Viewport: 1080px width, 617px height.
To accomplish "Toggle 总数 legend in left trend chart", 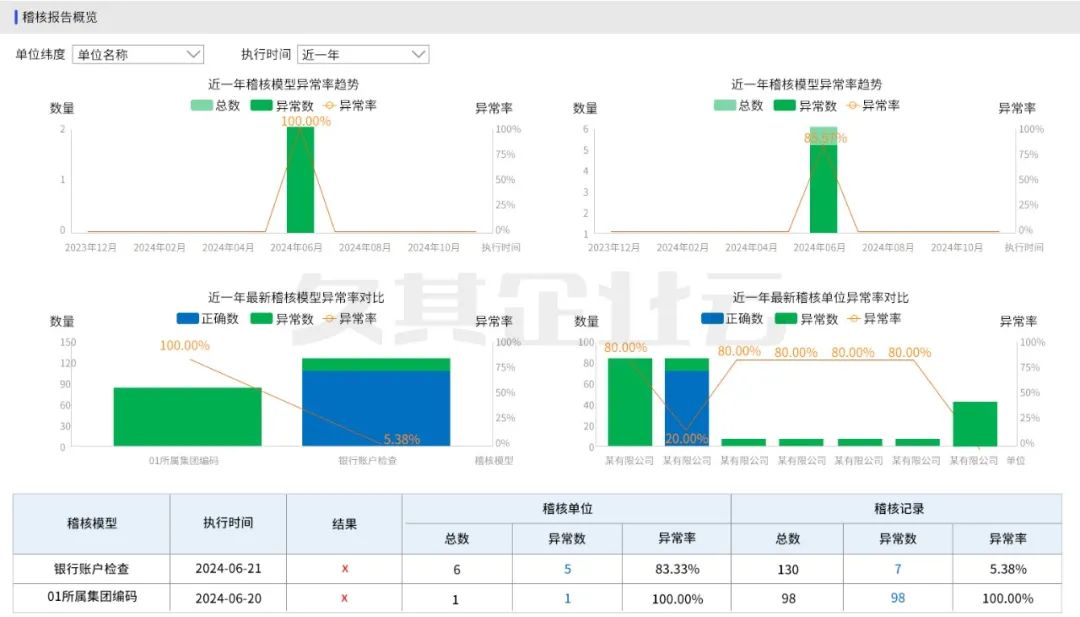I will (x=216, y=105).
